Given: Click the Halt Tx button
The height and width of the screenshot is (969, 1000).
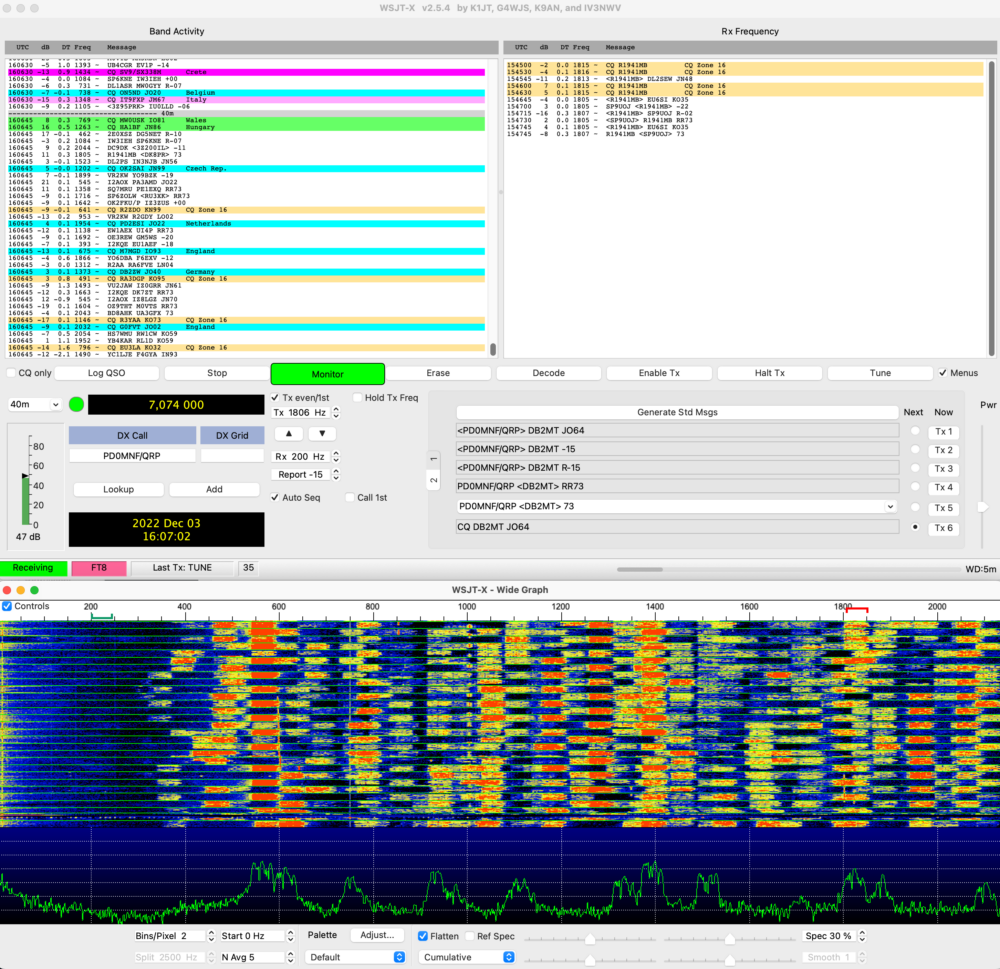Looking at the screenshot, I should [x=769, y=372].
